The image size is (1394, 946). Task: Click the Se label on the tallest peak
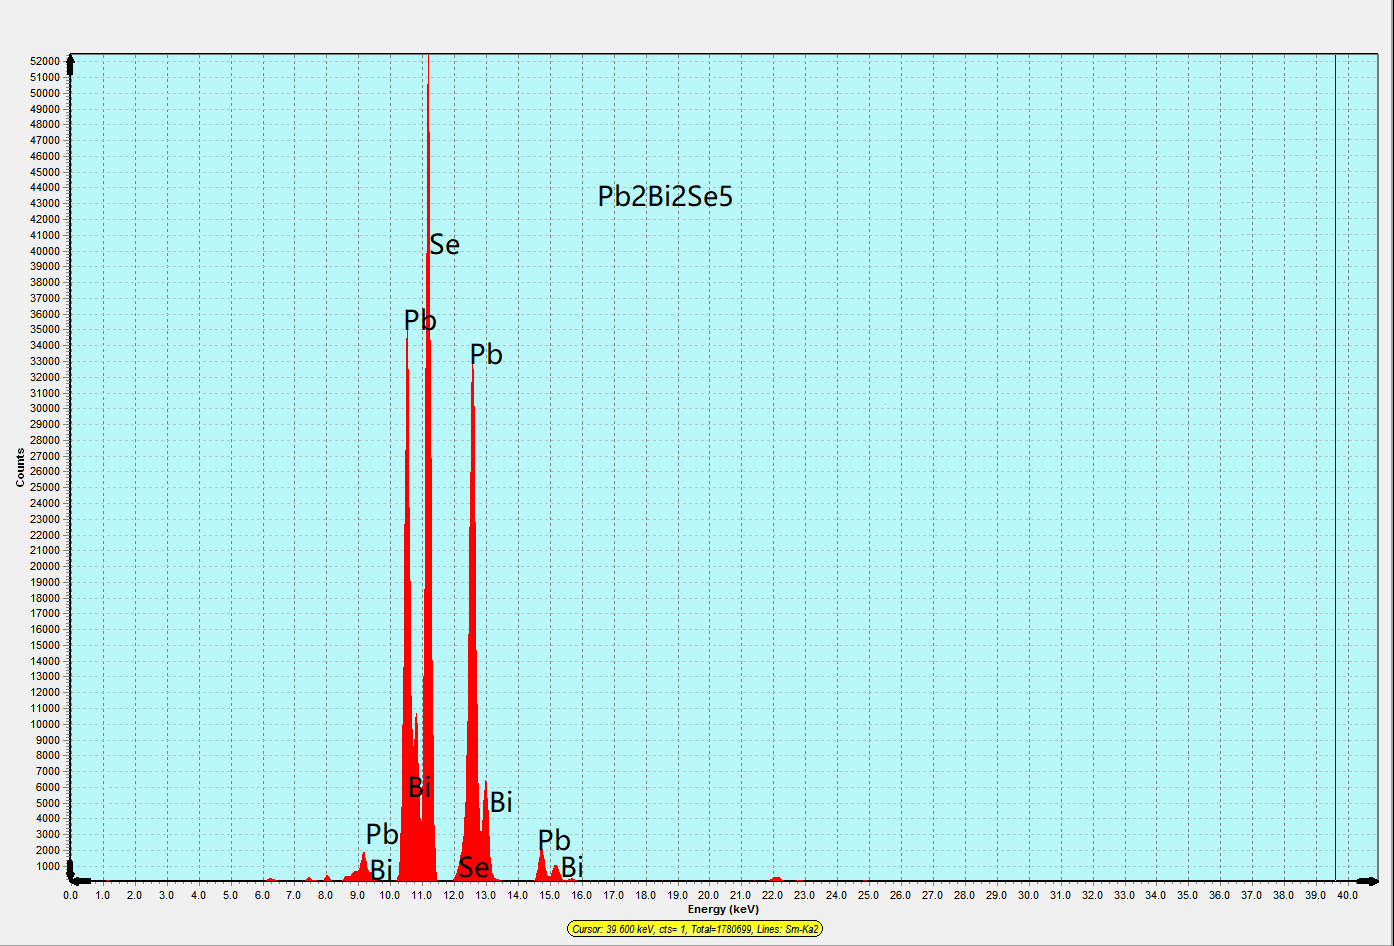click(445, 244)
